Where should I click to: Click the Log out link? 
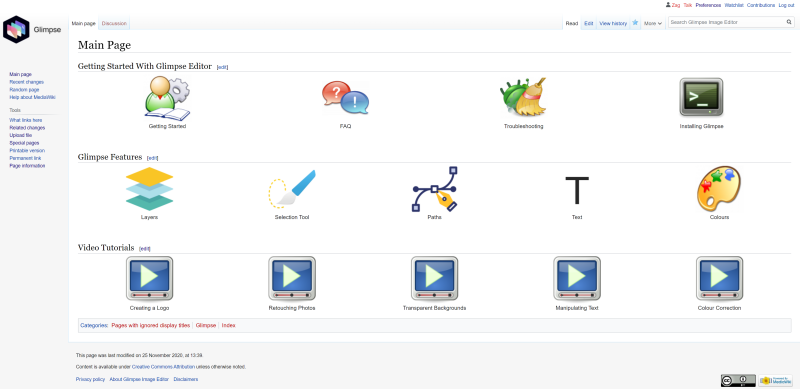[x=786, y=5]
